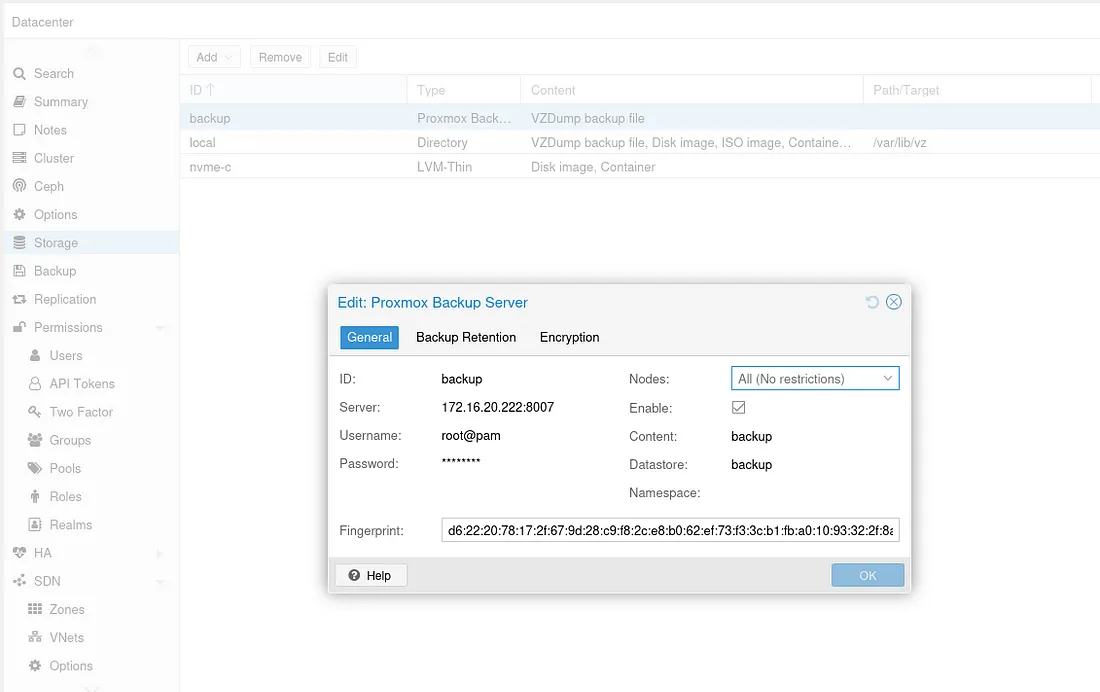Click the Help button label
This screenshot has height=692, width=1100.
tap(379, 575)
